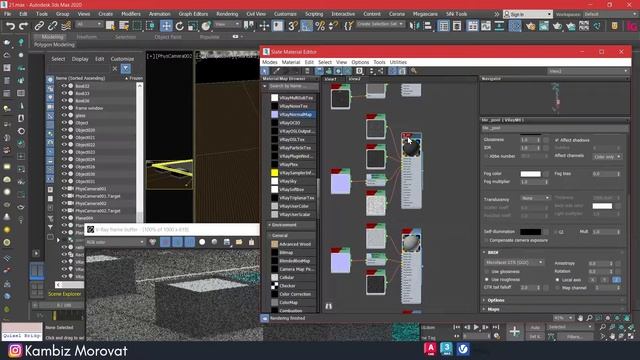Click the search magnifier in Slate Material Editor toolbar
Image resolution: width=640 pixels, height=360 pixels.
point(413,71)
